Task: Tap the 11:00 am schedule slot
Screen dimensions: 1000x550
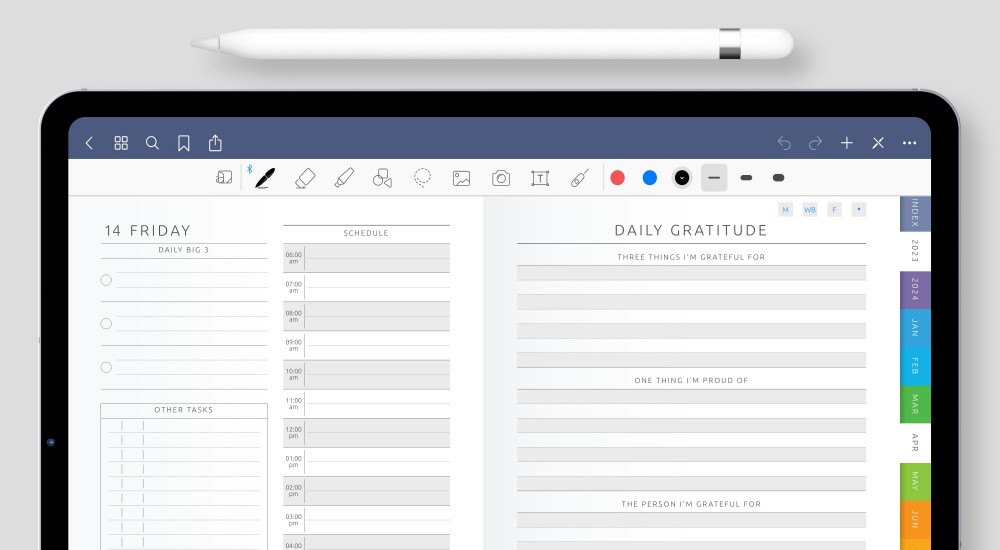Action: pyautogui.click(x=367, y=404)
